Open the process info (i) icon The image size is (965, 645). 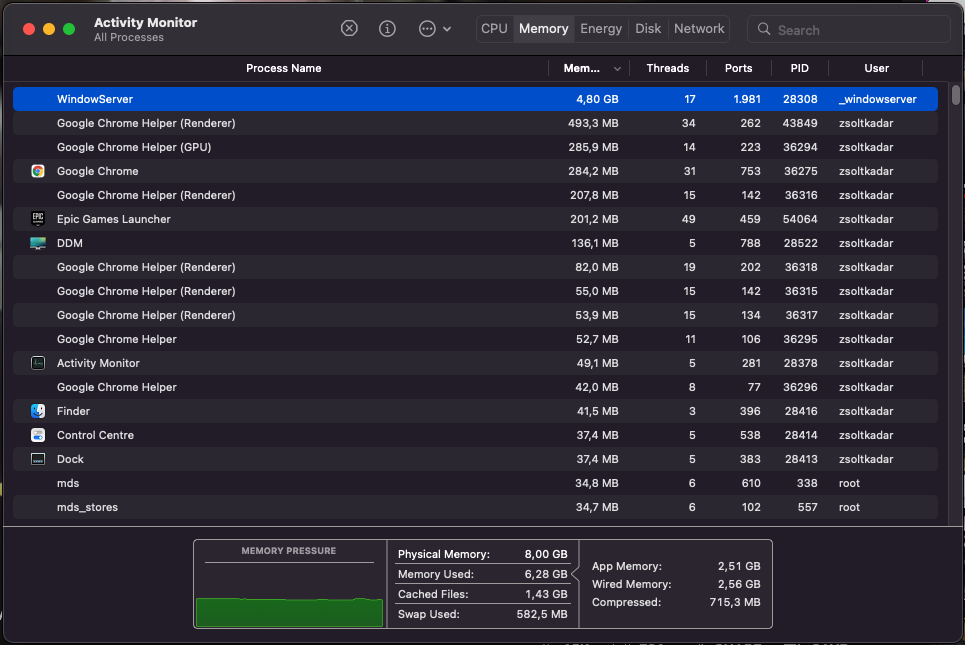[x=387, y=28]
